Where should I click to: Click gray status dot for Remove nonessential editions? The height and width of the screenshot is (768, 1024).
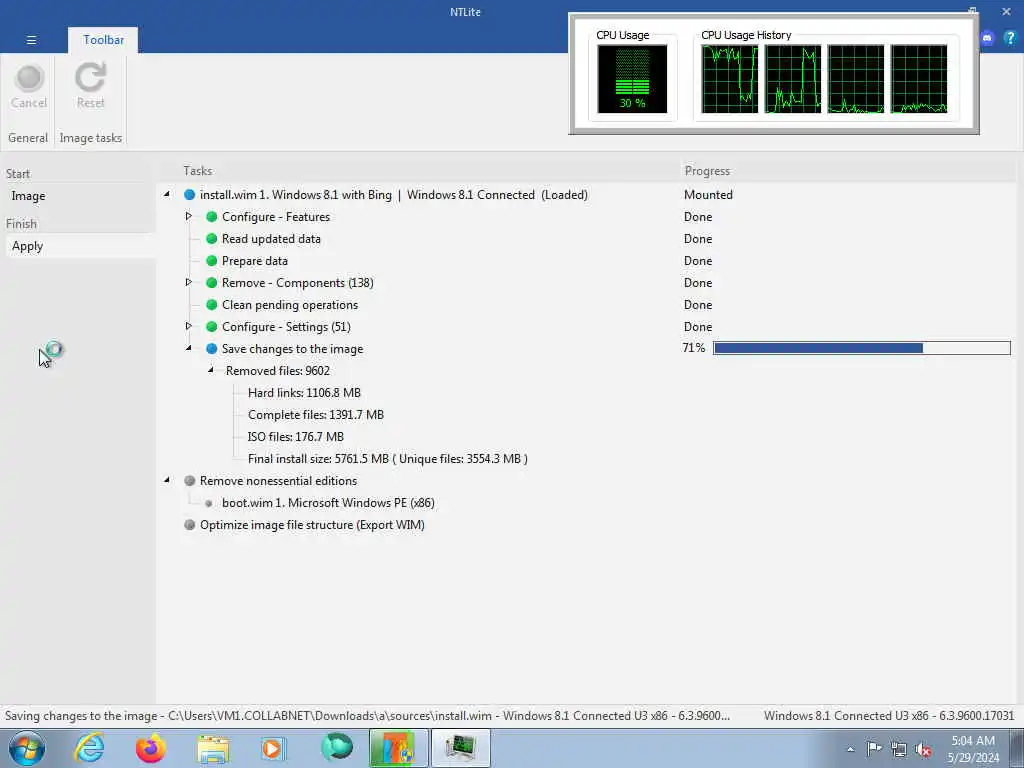[x=189, y=481]
